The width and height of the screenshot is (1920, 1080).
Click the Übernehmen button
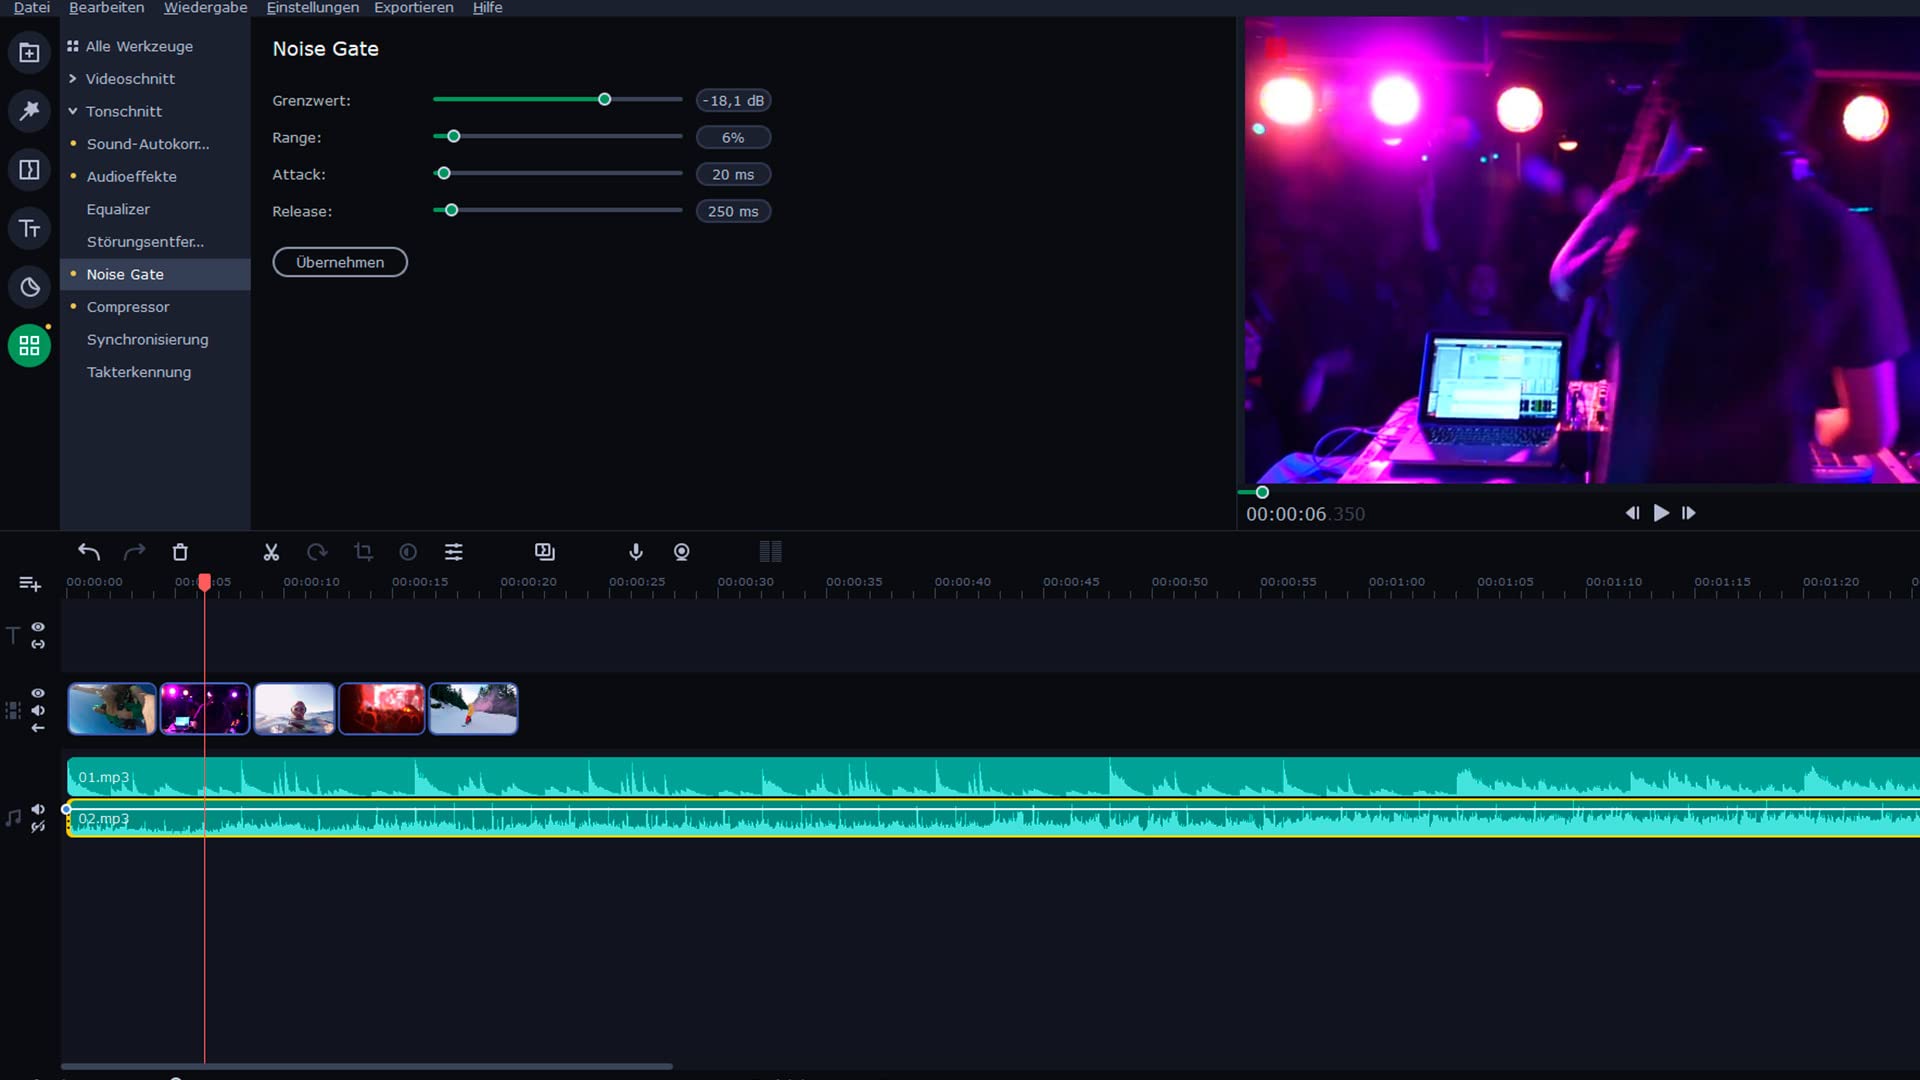point(340,262)
